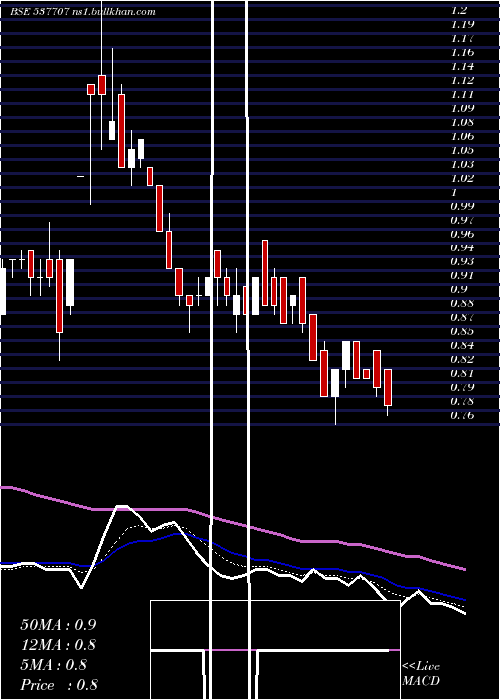The width and height of the screenshot is (500, 700).
Task: Select the 1.2 price axis label
Action: [x=459, y=10]
